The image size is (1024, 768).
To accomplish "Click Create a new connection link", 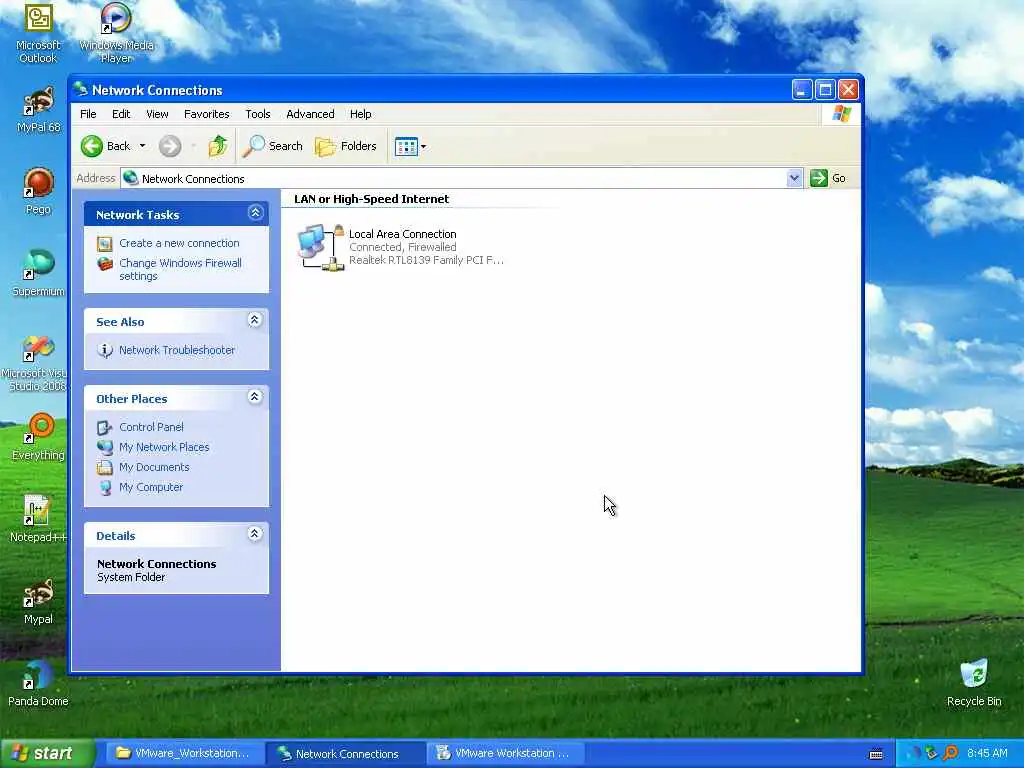I will click(x=179, y=243).
